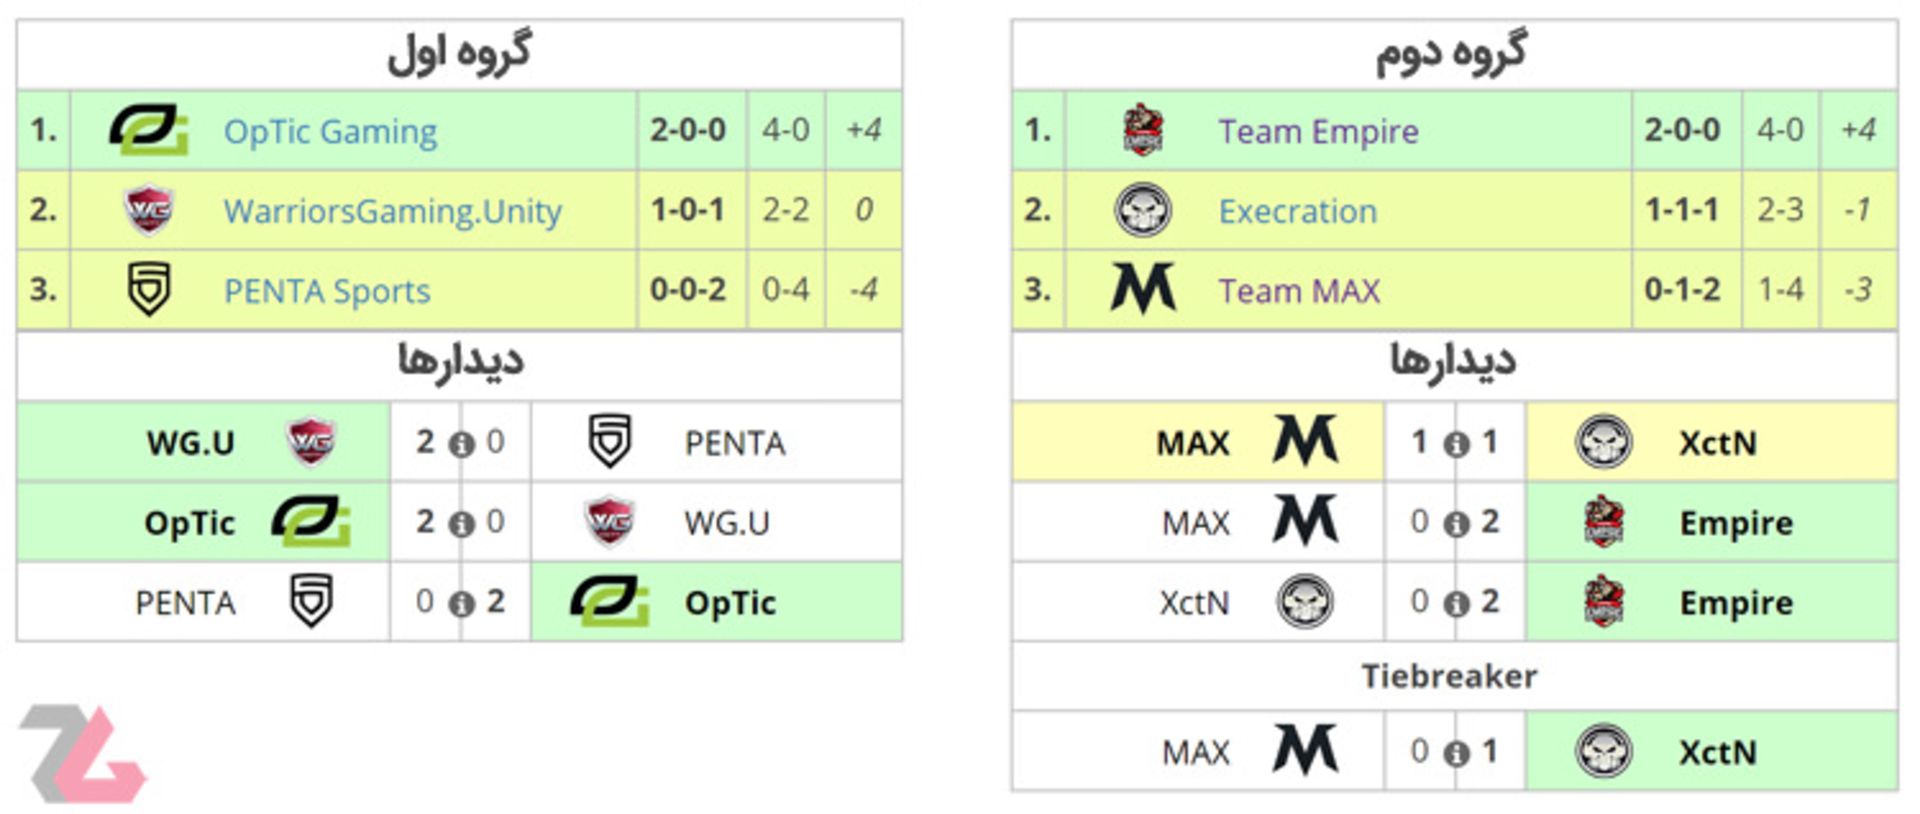Open info icon for OpTic vs WG.U match

(x=461, y=524)
